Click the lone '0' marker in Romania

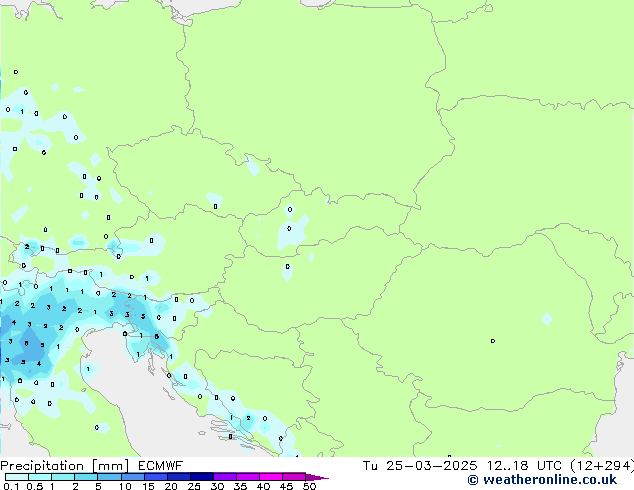pyautogui.click(x=492, y=341)
